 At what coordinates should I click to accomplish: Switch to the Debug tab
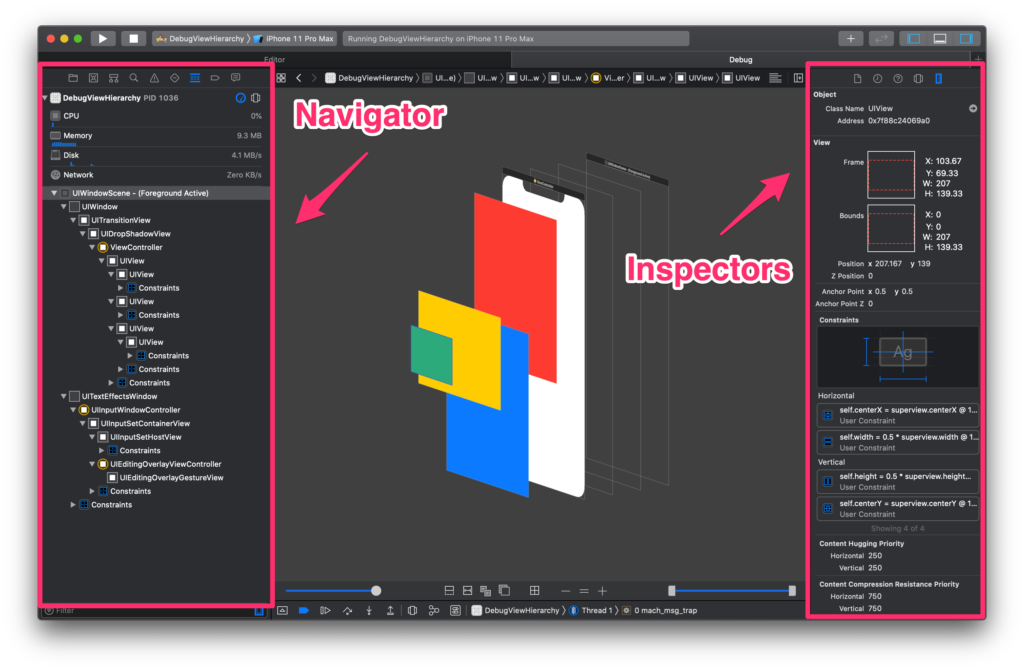point(741,59)
